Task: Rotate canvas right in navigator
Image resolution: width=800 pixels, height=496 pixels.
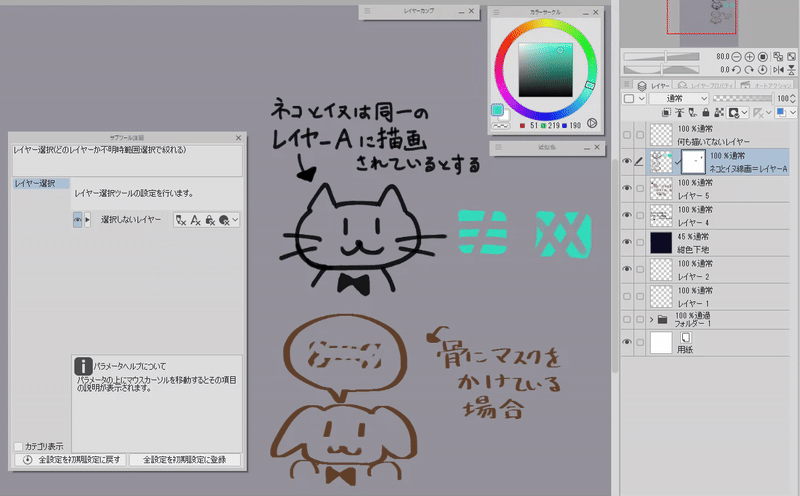Action: pyautogui.click(x=749, y=69)
